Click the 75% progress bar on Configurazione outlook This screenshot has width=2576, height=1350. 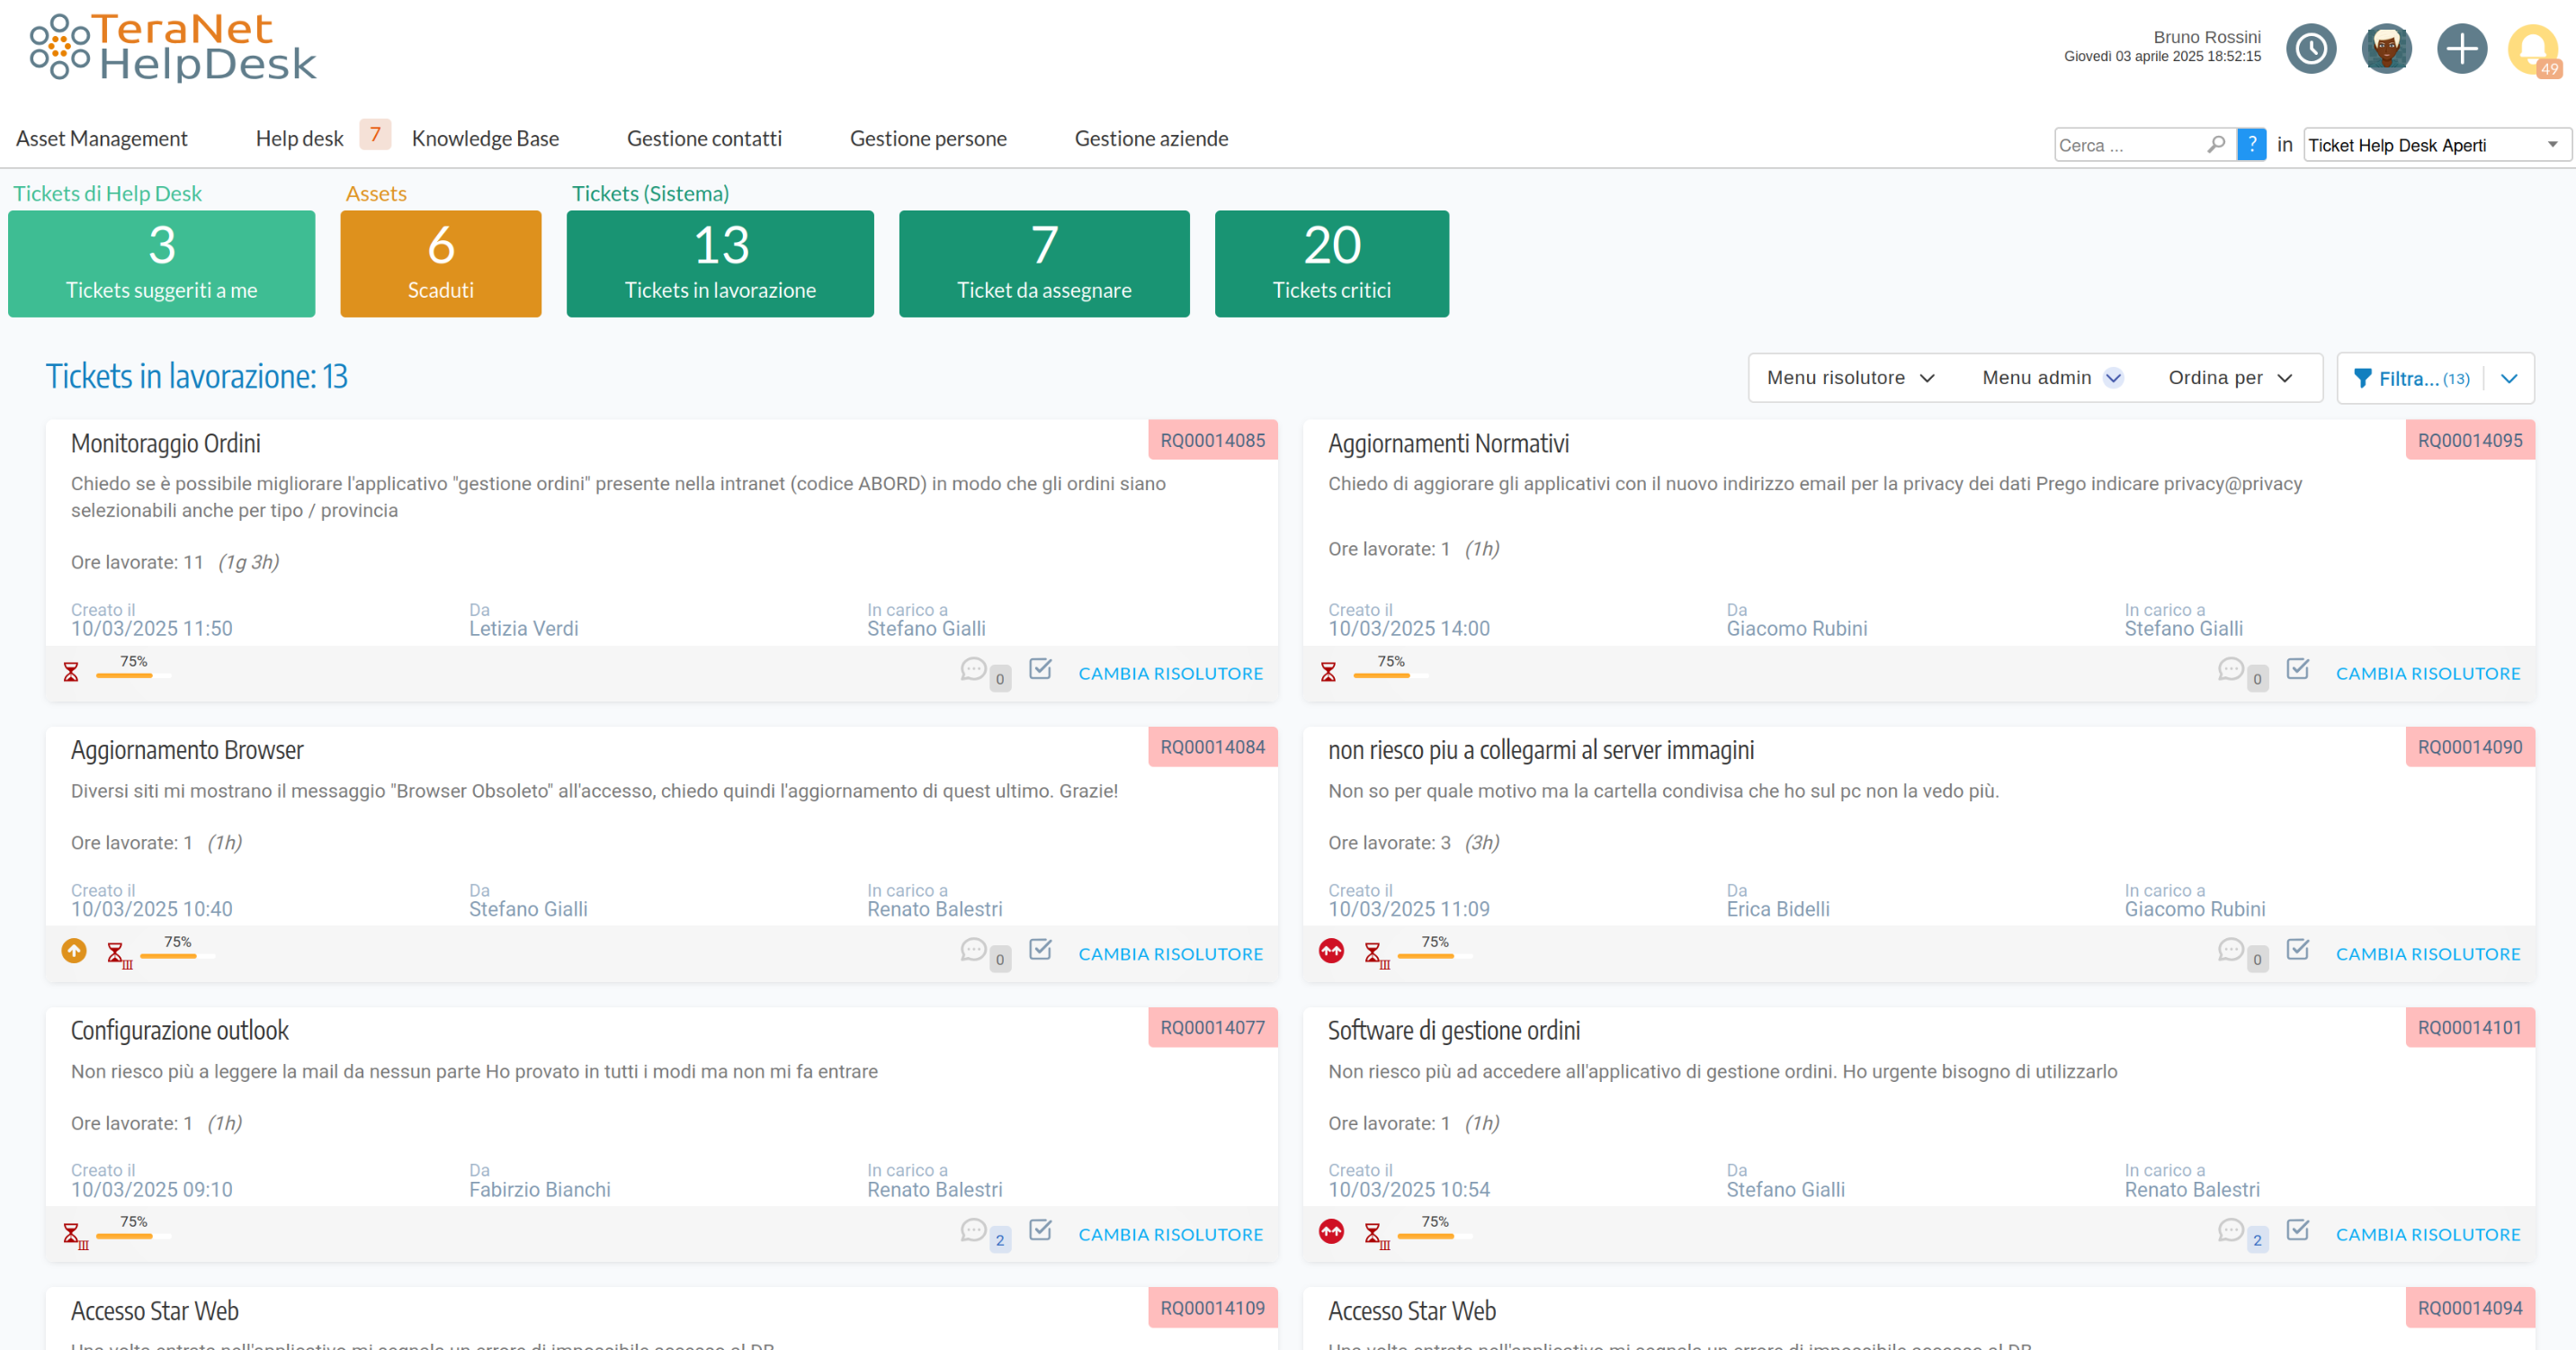133,1237
